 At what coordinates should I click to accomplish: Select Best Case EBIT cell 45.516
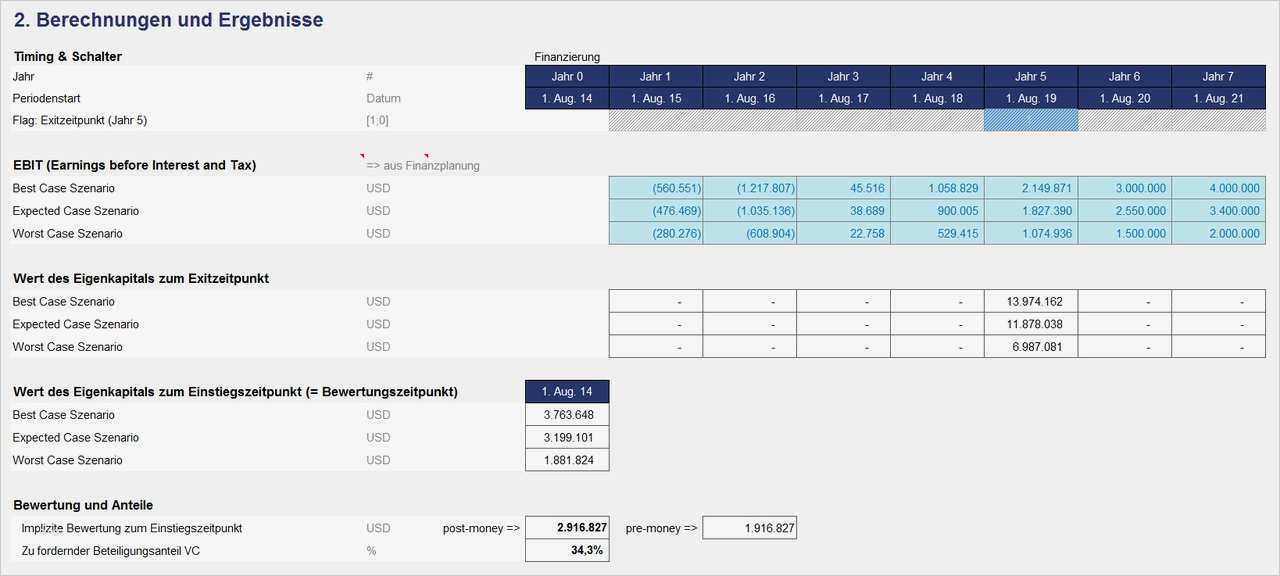(843, 188)
